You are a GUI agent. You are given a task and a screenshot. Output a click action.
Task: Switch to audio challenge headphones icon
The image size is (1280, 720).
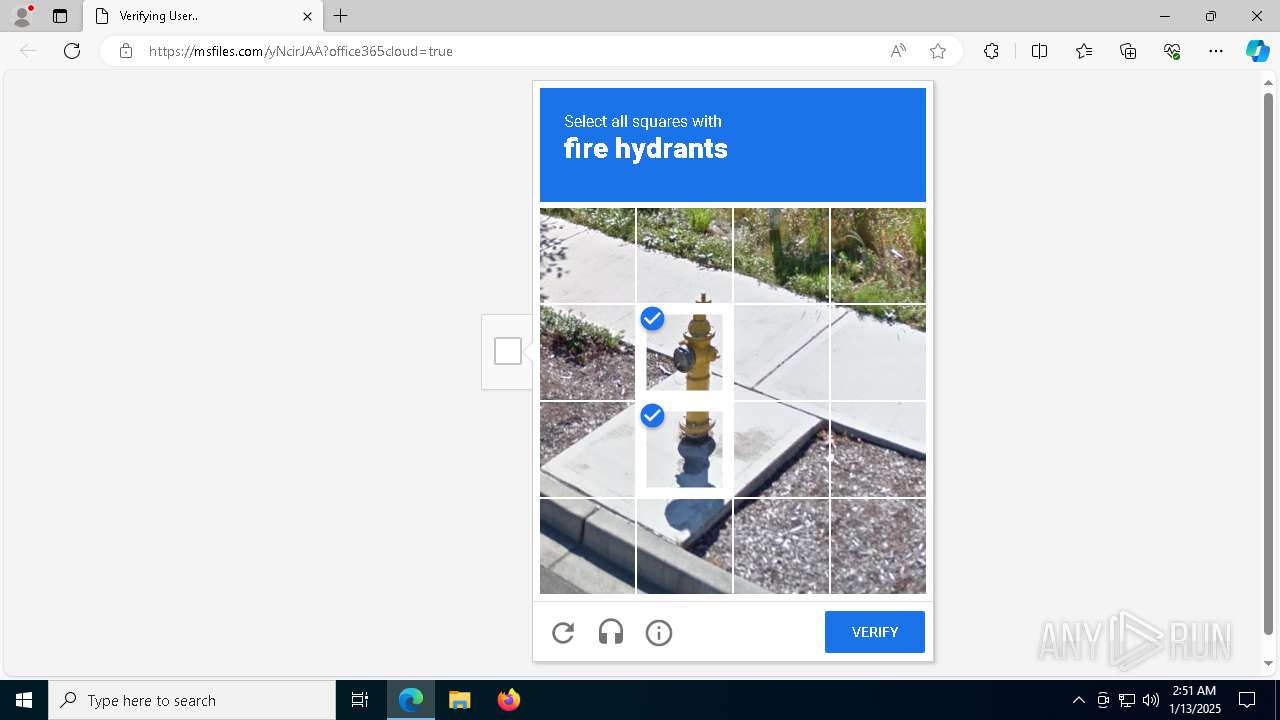click(x=611, y=632)
